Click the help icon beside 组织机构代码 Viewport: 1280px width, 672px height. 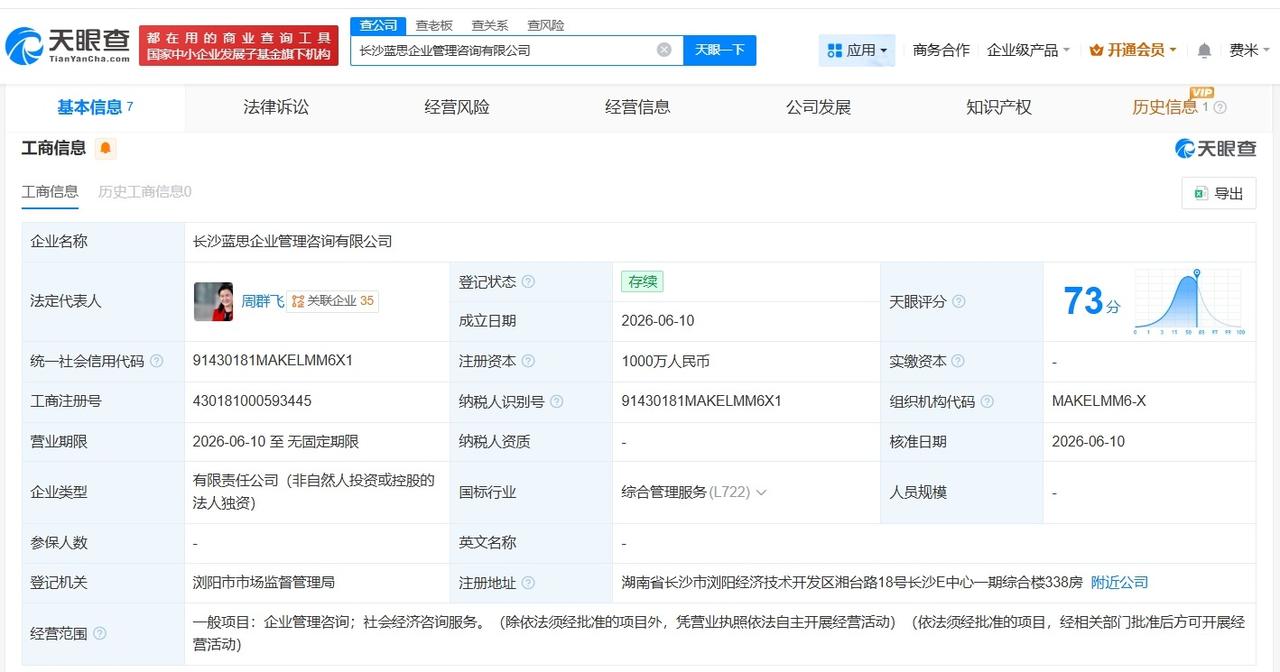coord(987,401)
